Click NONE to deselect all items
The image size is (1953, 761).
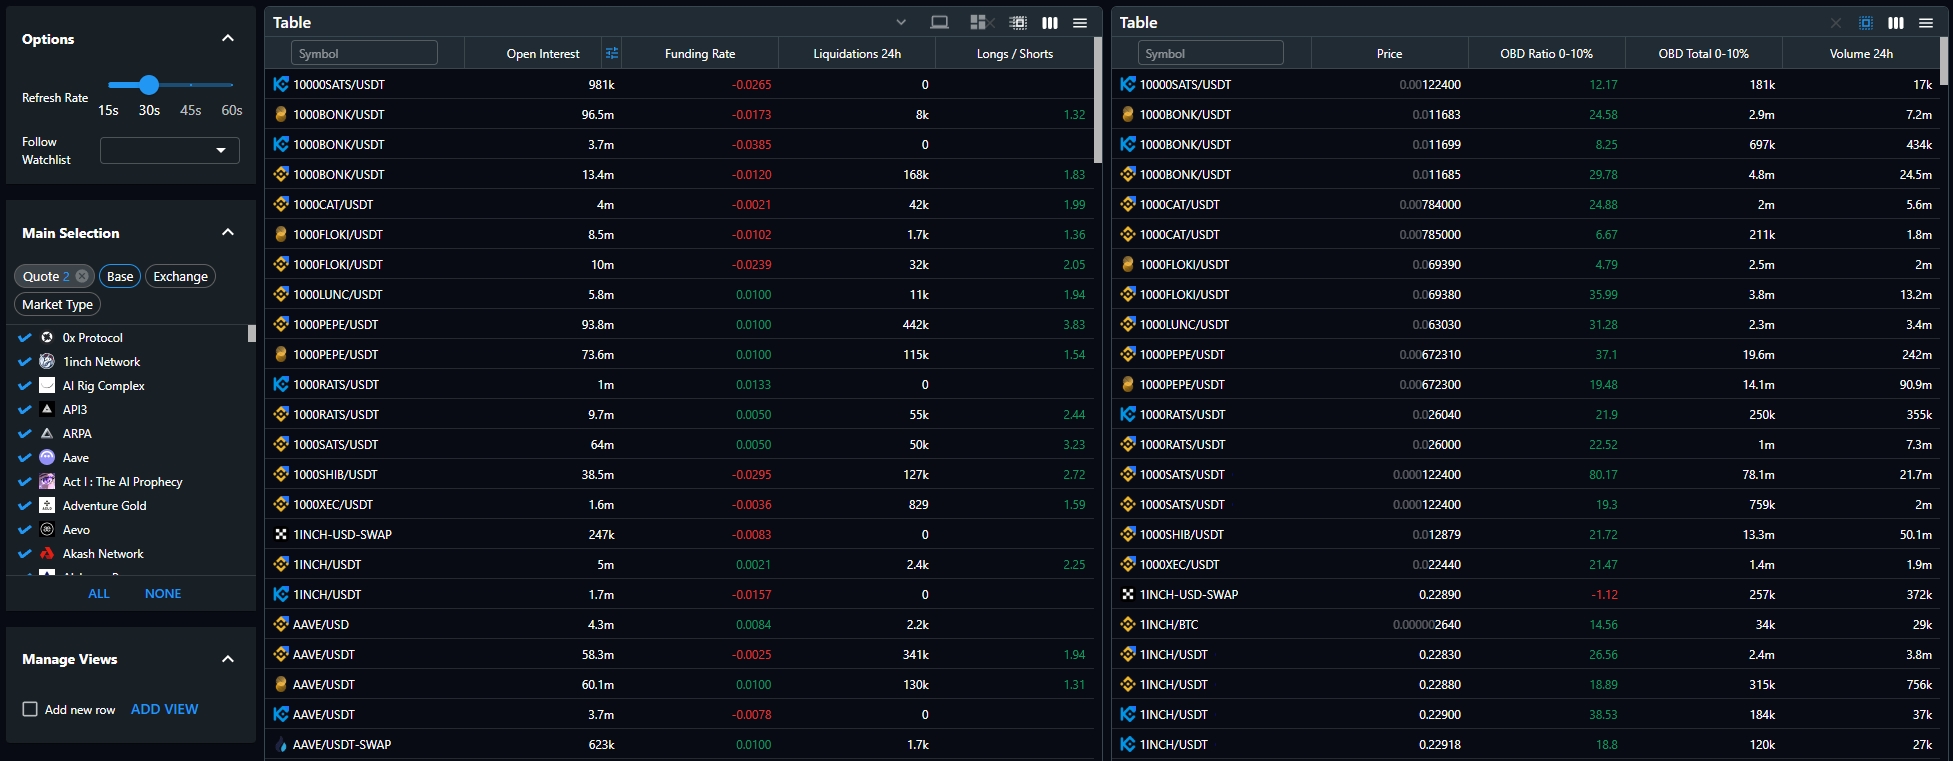(163, 593)
